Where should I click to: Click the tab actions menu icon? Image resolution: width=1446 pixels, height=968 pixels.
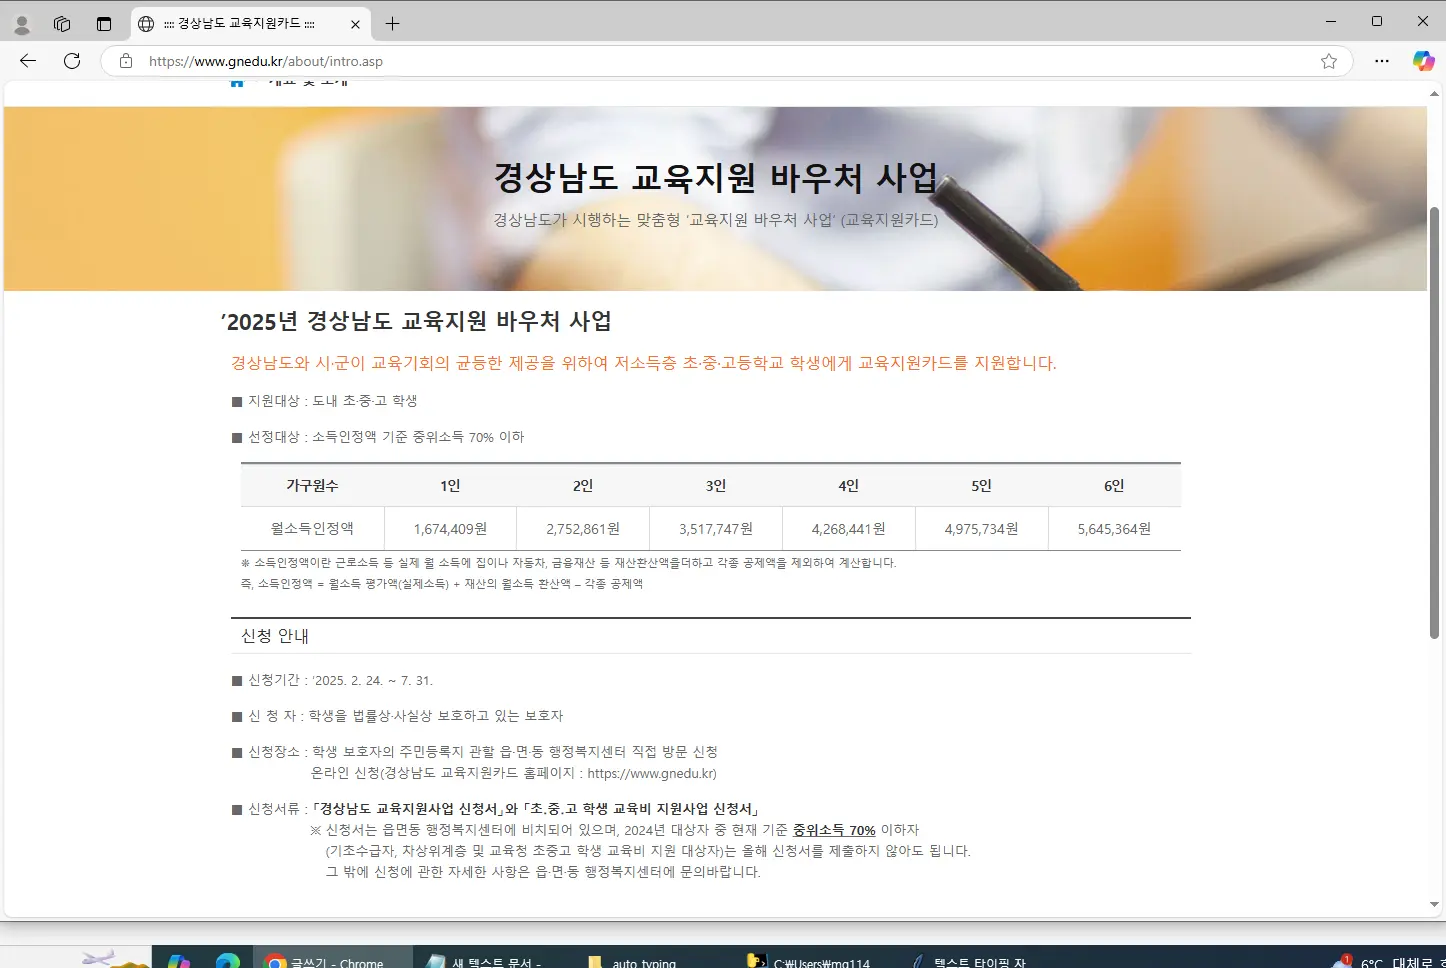[104, 23]
